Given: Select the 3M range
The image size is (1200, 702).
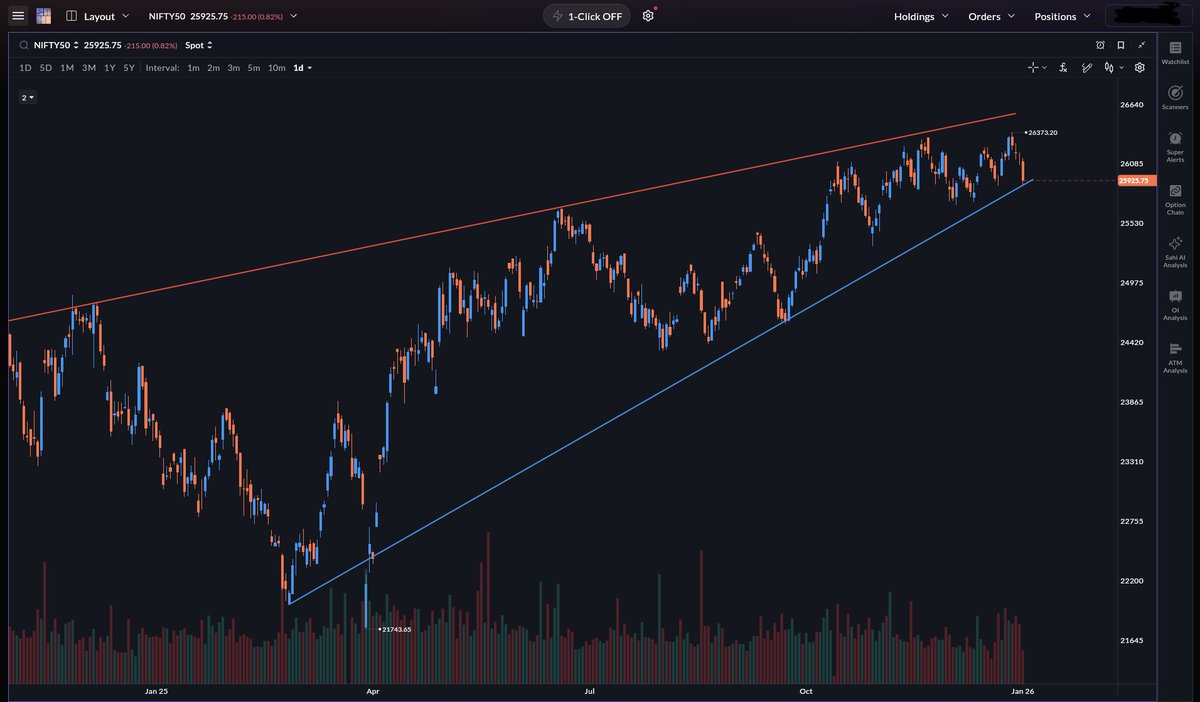Looking at the screenshot, I should [89, 68].
